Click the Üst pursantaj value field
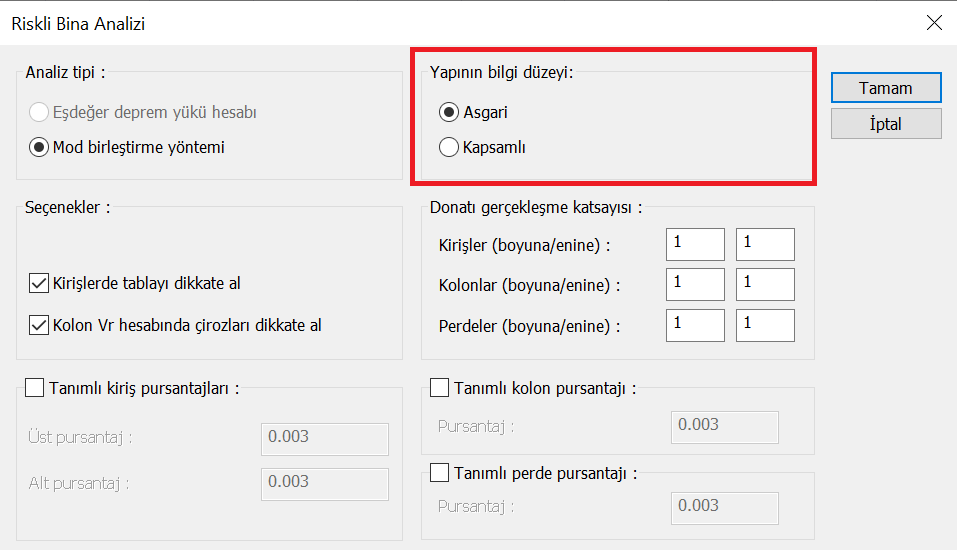This screenshot has width=957, height=550. (324, 439)
